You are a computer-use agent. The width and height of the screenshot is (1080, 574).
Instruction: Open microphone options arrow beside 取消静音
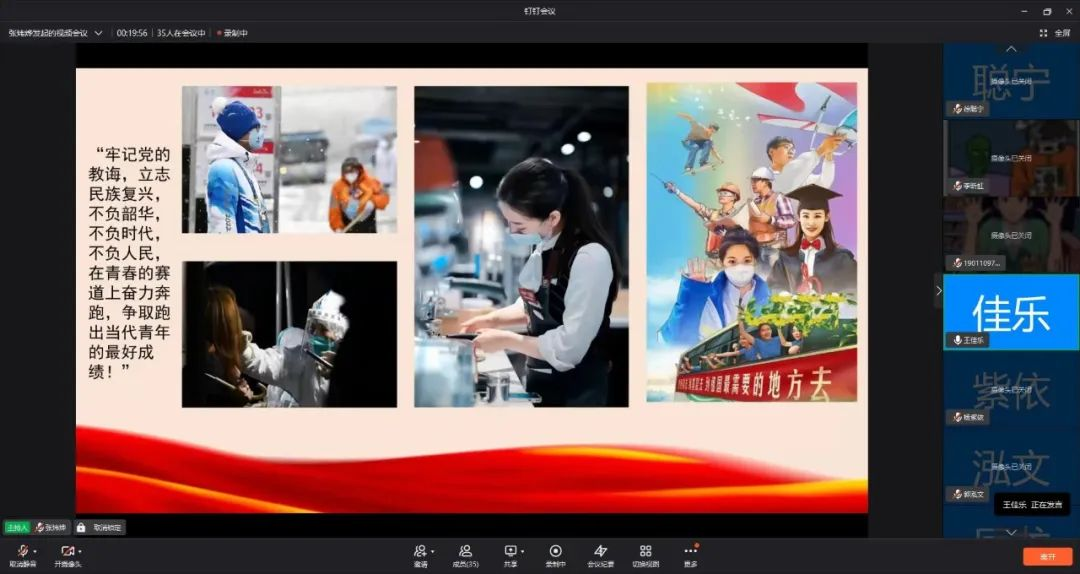(x=35, y=551)
